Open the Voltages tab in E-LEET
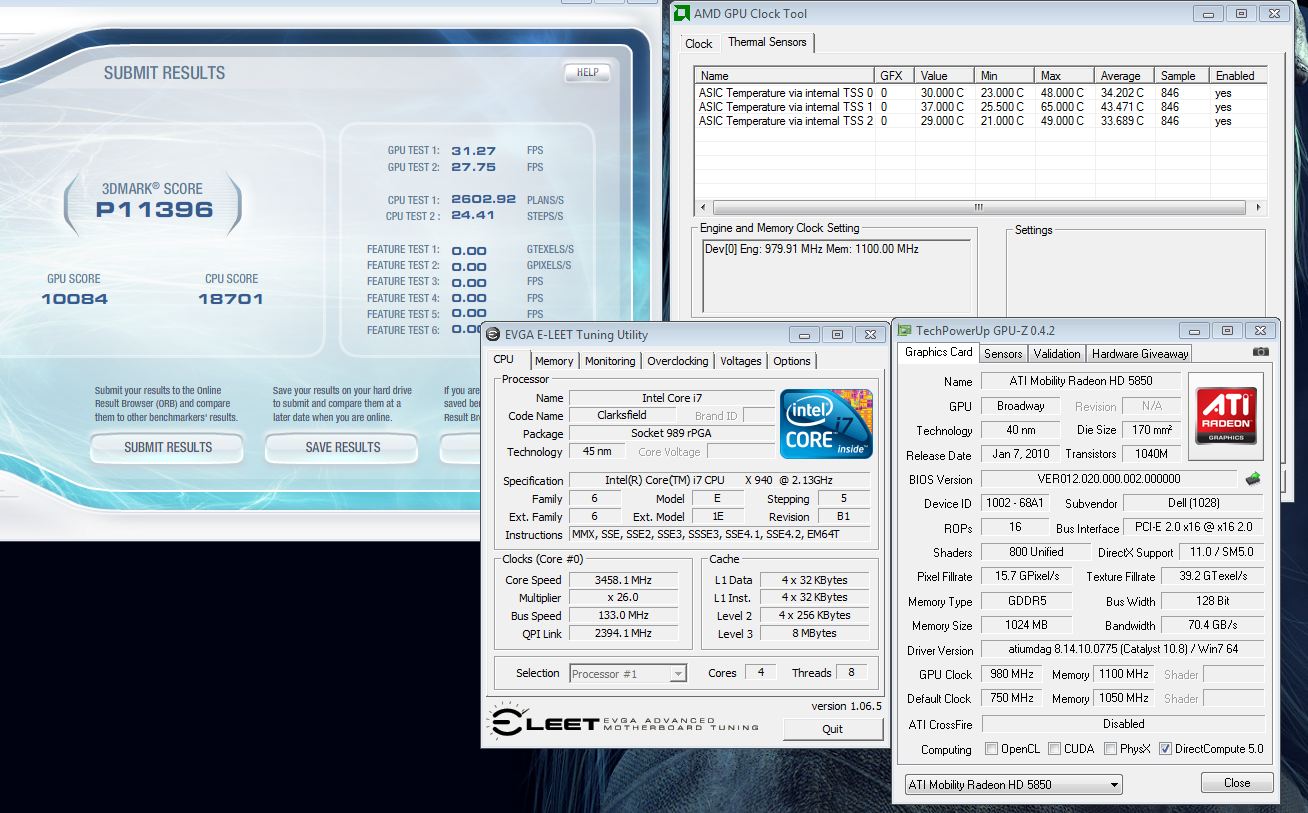The image size is (1308, 813). (x=741, y=361)
